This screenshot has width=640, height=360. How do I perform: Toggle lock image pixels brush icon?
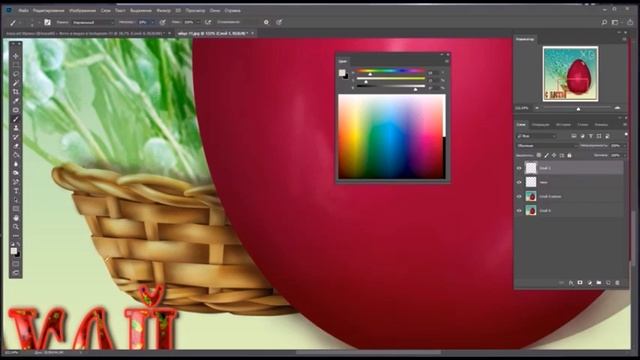[547, 156]
